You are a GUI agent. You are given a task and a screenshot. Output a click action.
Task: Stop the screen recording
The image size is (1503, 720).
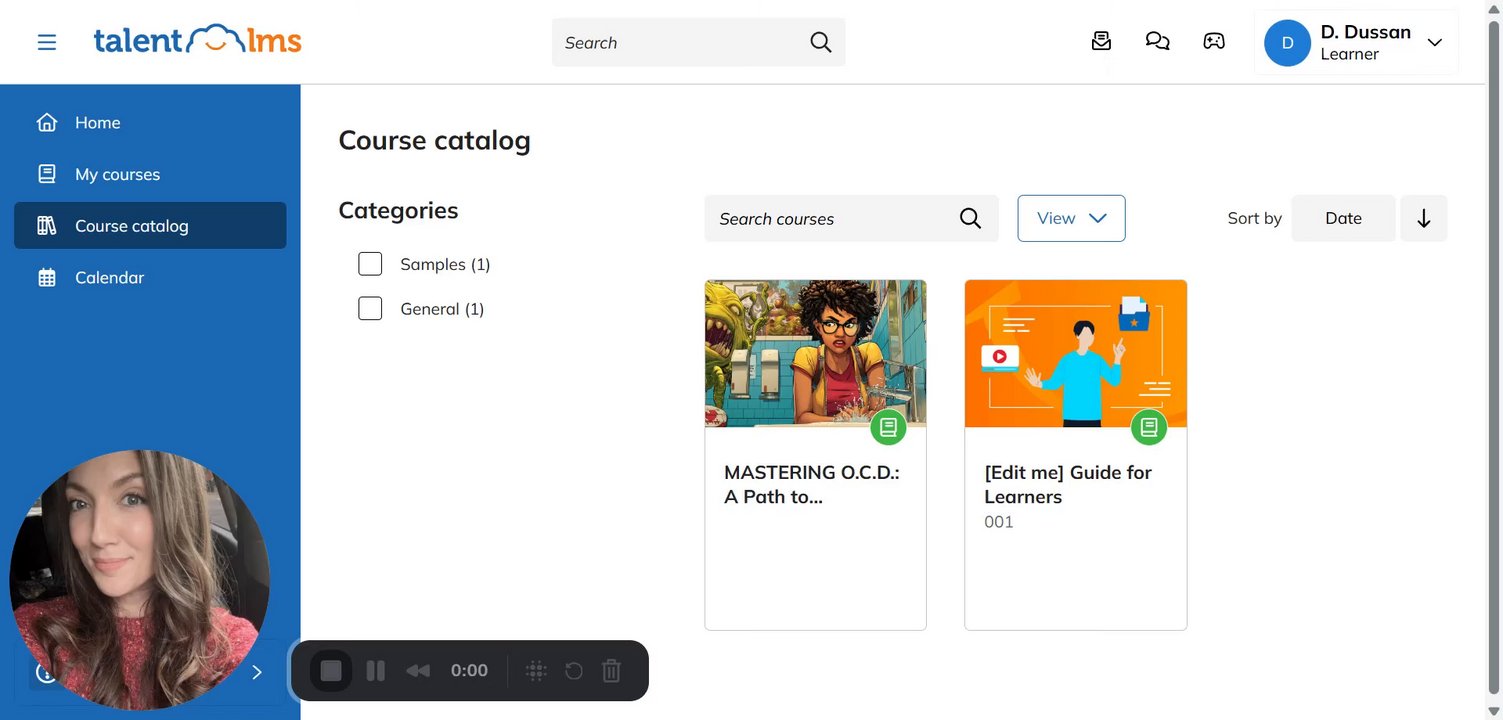[331, 671]
